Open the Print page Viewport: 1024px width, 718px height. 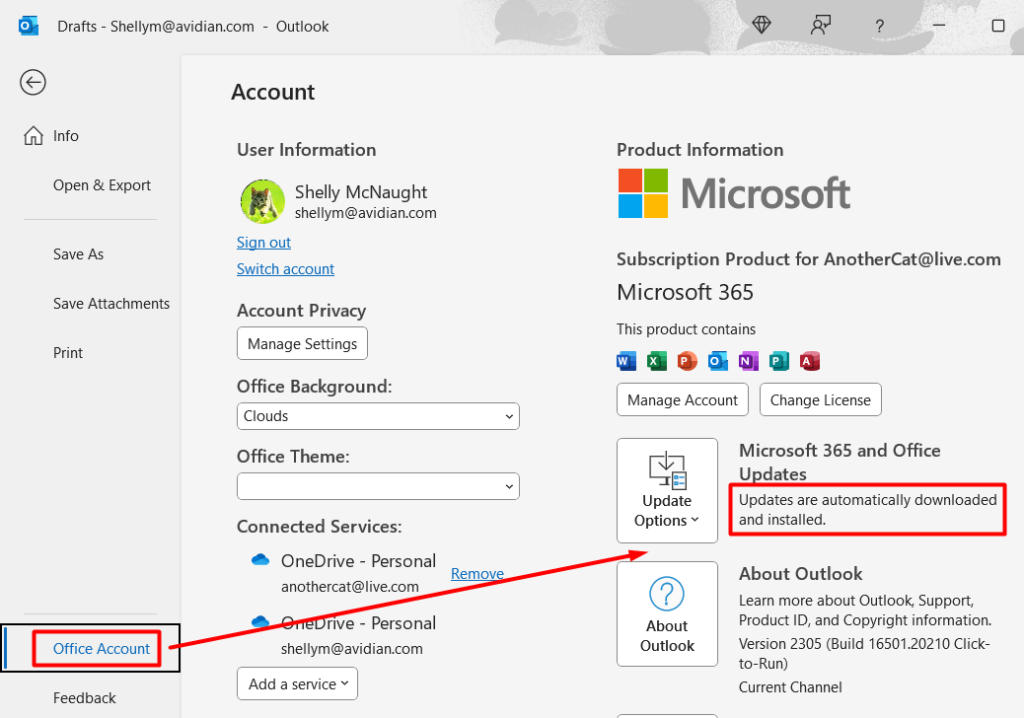[x=68, y=353]
